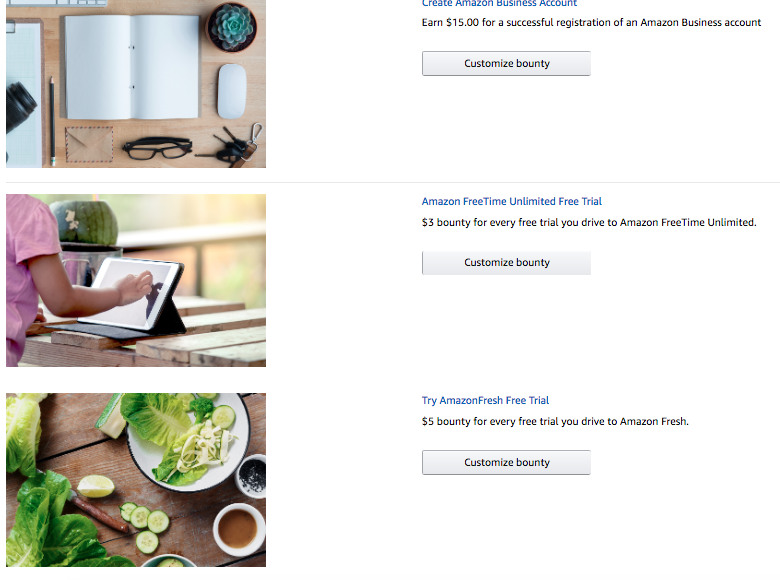Customize bounty for AmazonFresh free trial
Image resolution: width=780 pixels, height=580 pixels.
tap(506, 463)
